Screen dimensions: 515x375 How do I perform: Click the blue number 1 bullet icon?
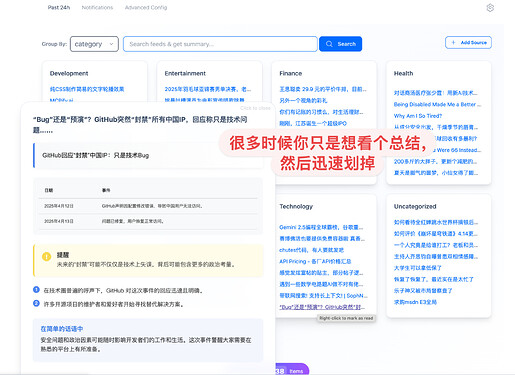point(36,290)
